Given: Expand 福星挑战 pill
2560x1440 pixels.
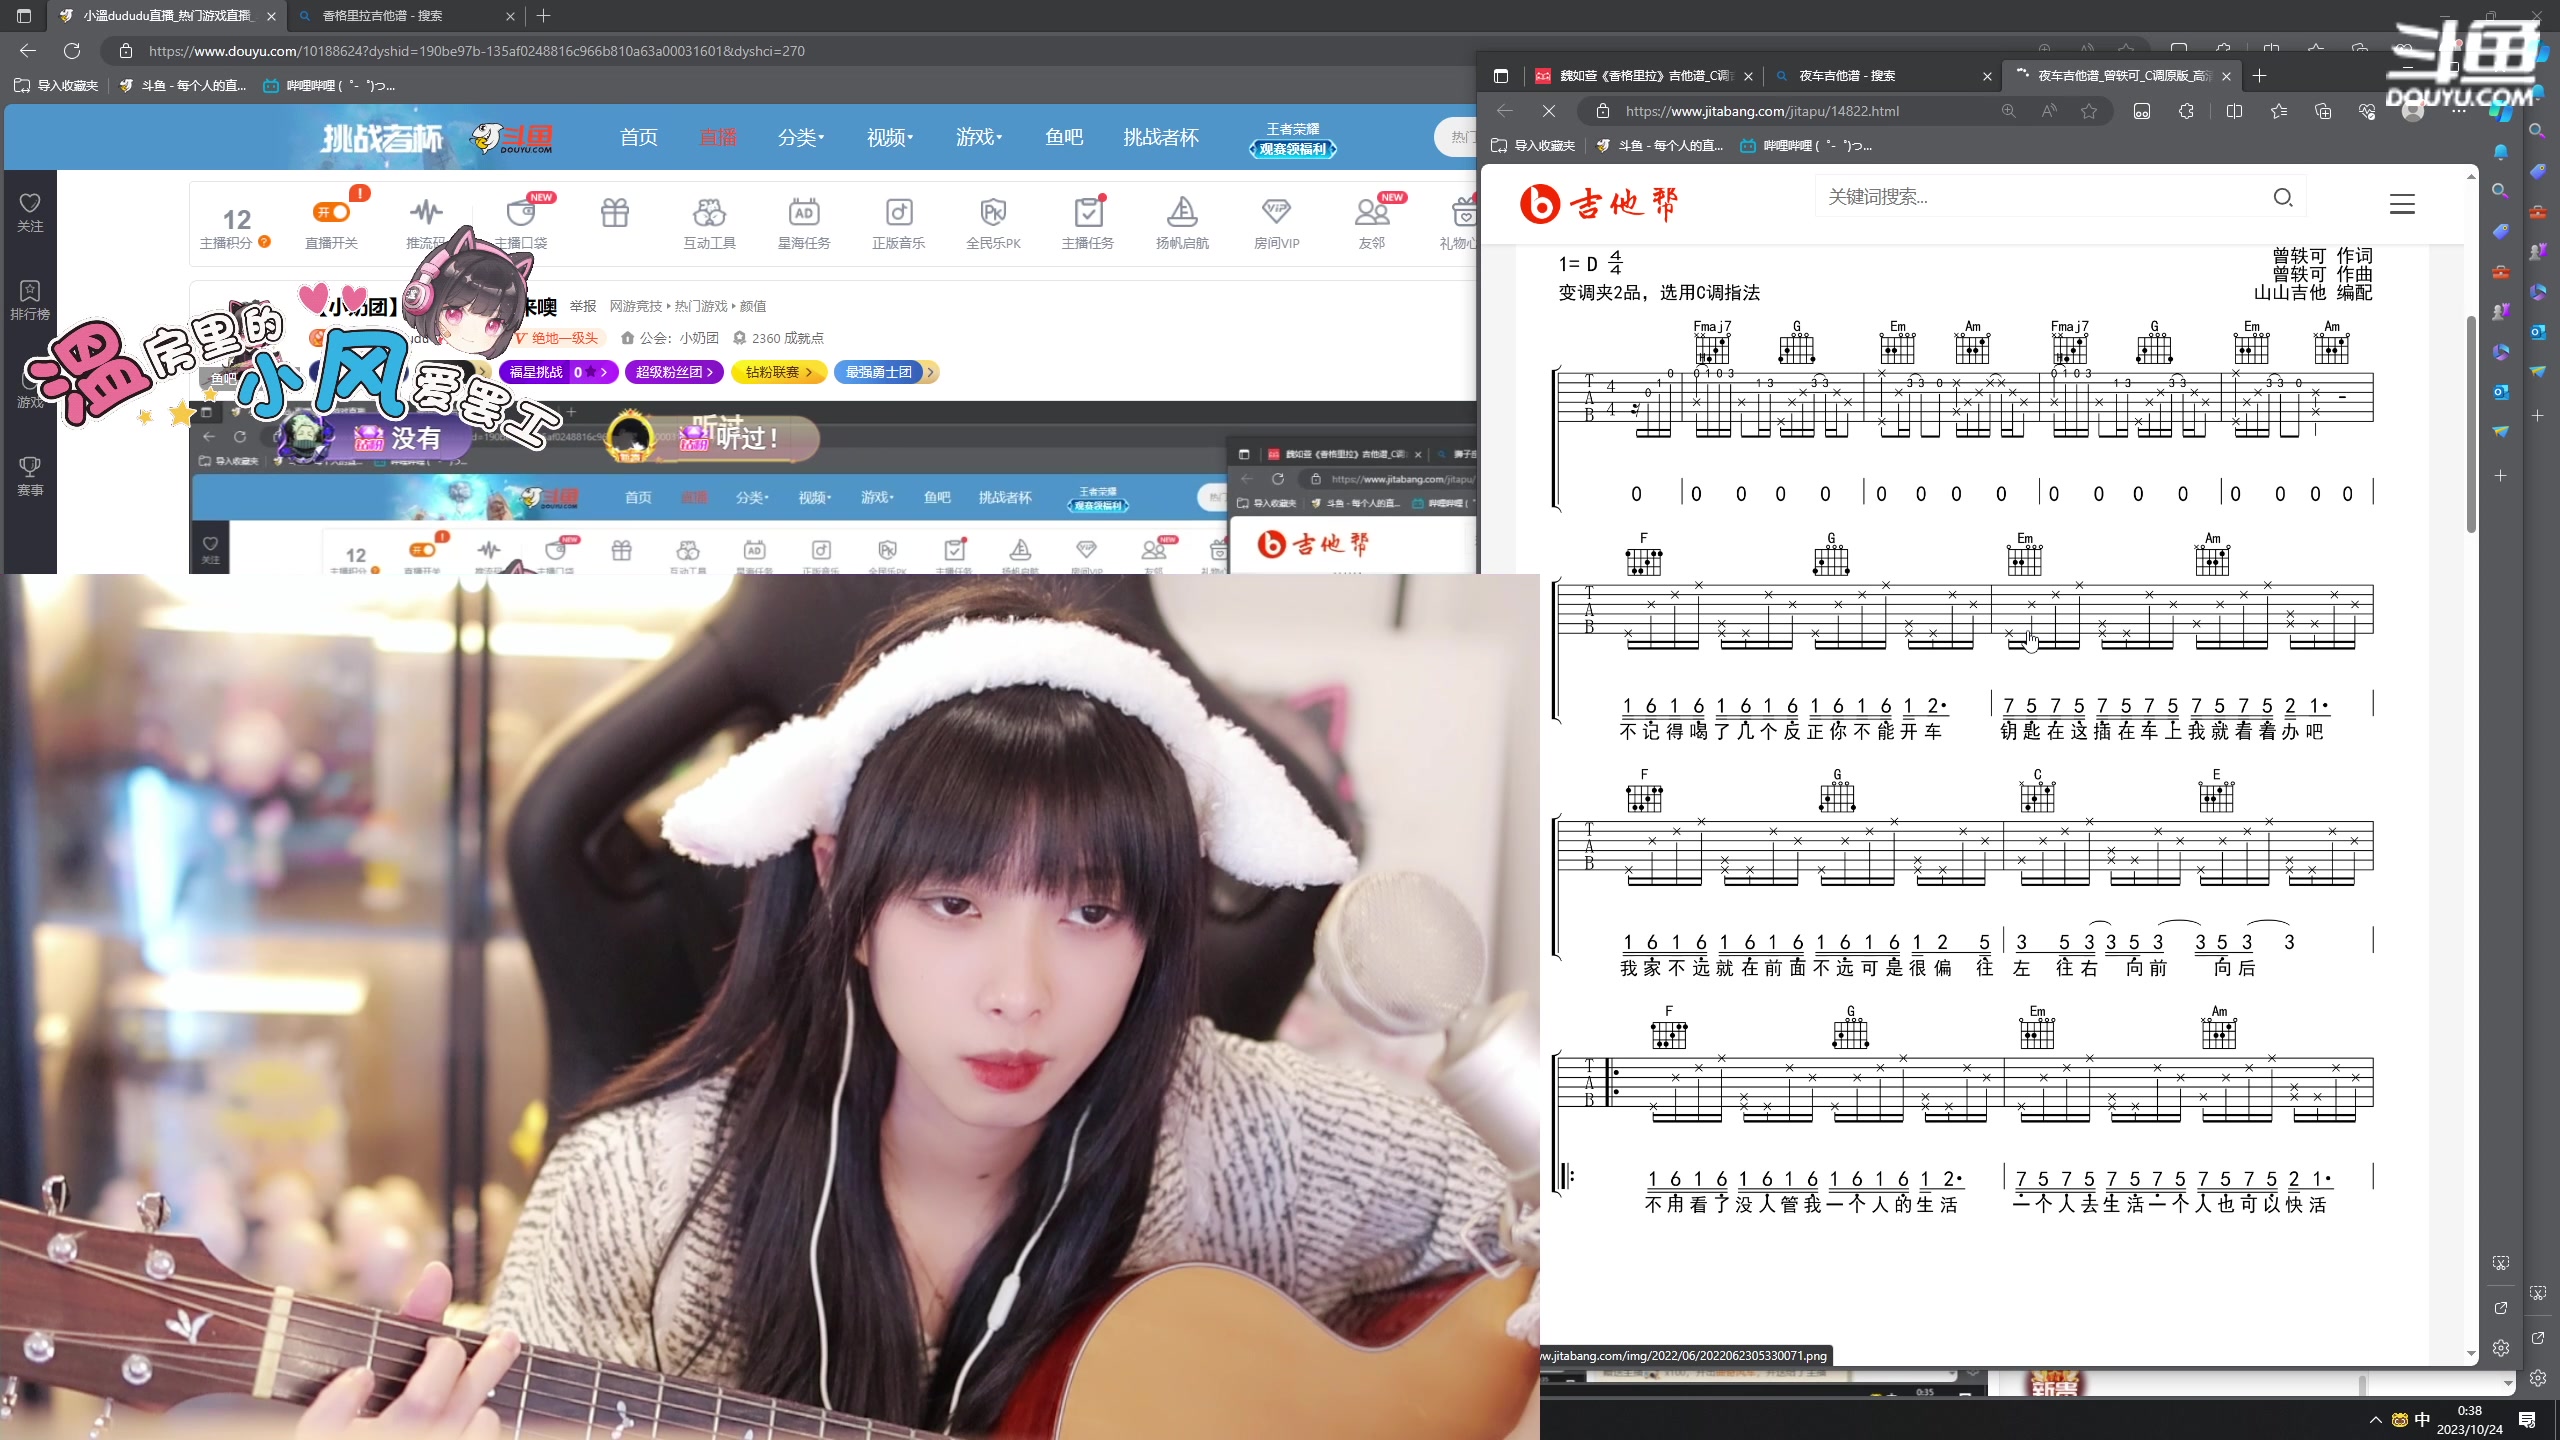Looking at the screenshot, I should (559, 372).
